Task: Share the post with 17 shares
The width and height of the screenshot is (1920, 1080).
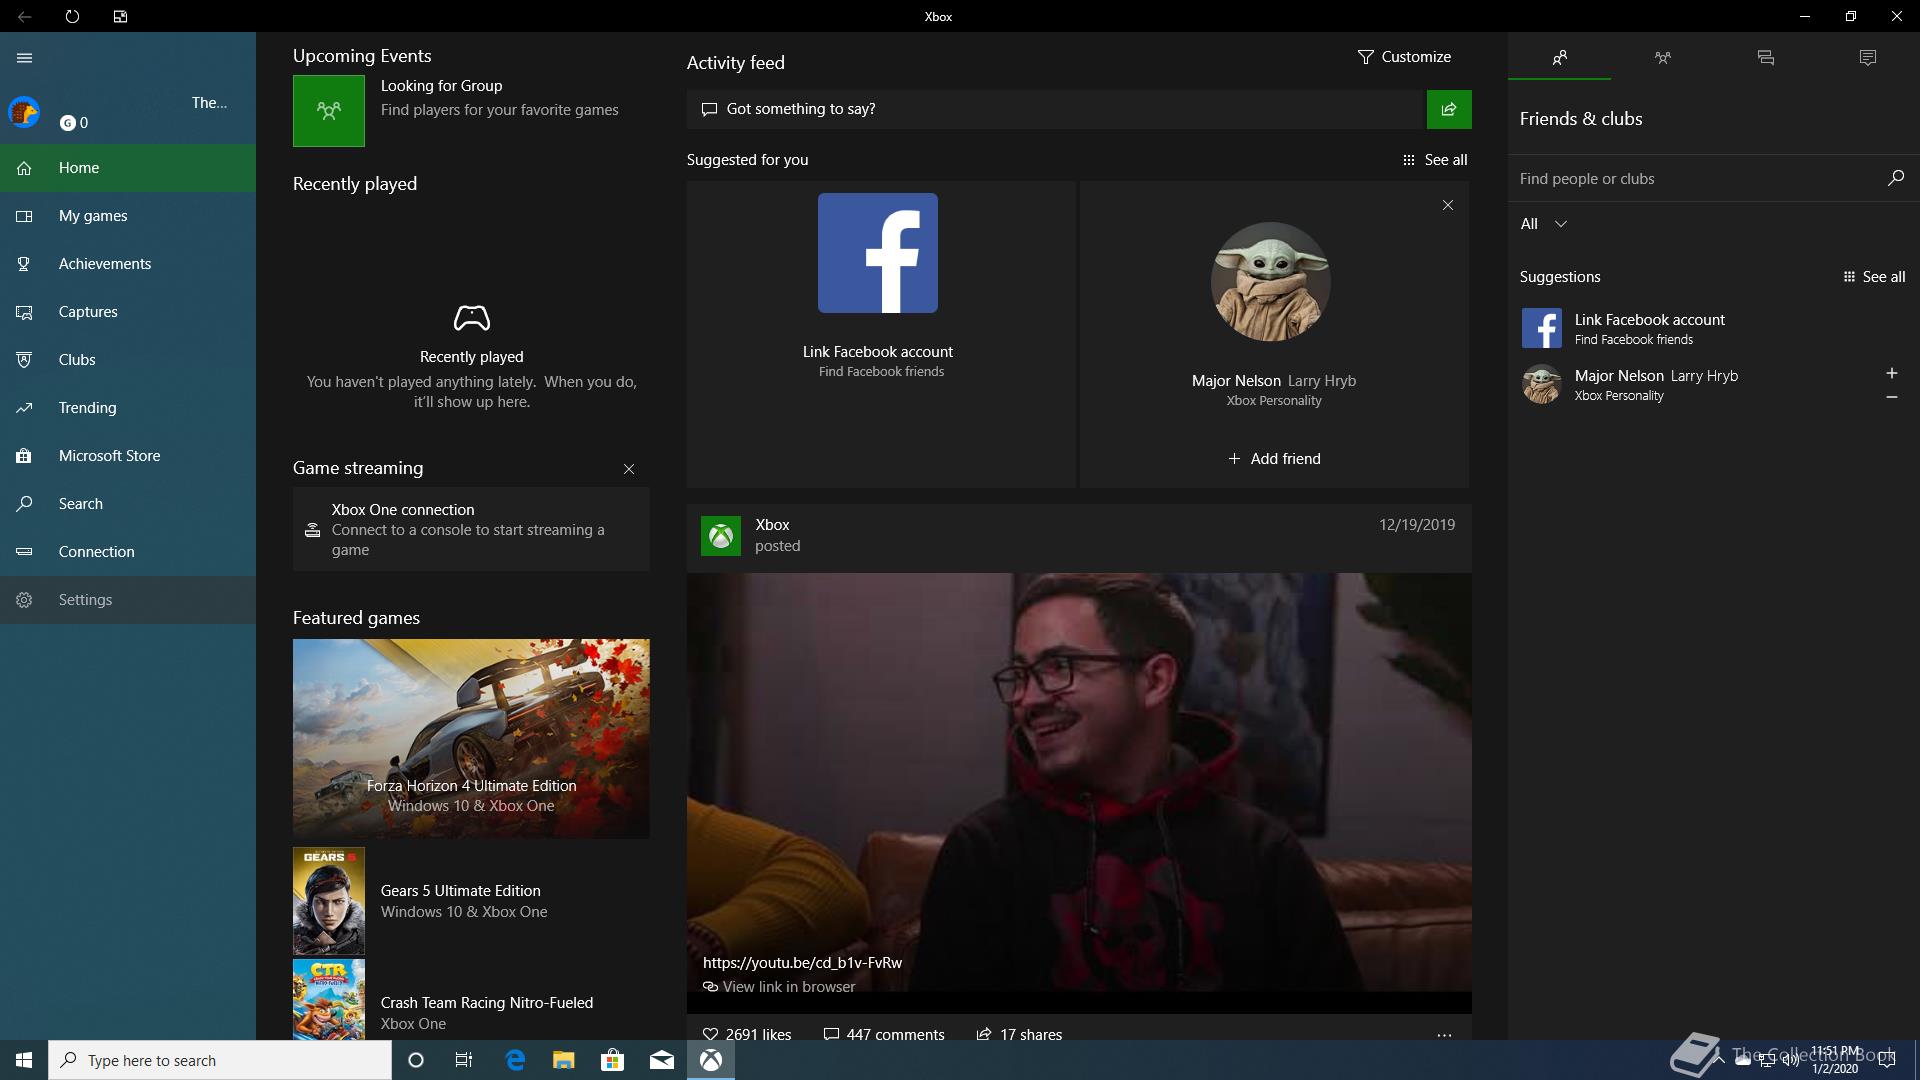Action: pos(1019,1034)
